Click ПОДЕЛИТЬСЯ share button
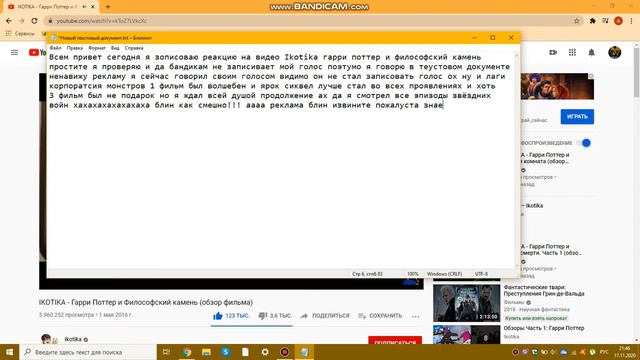 [325, 316]
